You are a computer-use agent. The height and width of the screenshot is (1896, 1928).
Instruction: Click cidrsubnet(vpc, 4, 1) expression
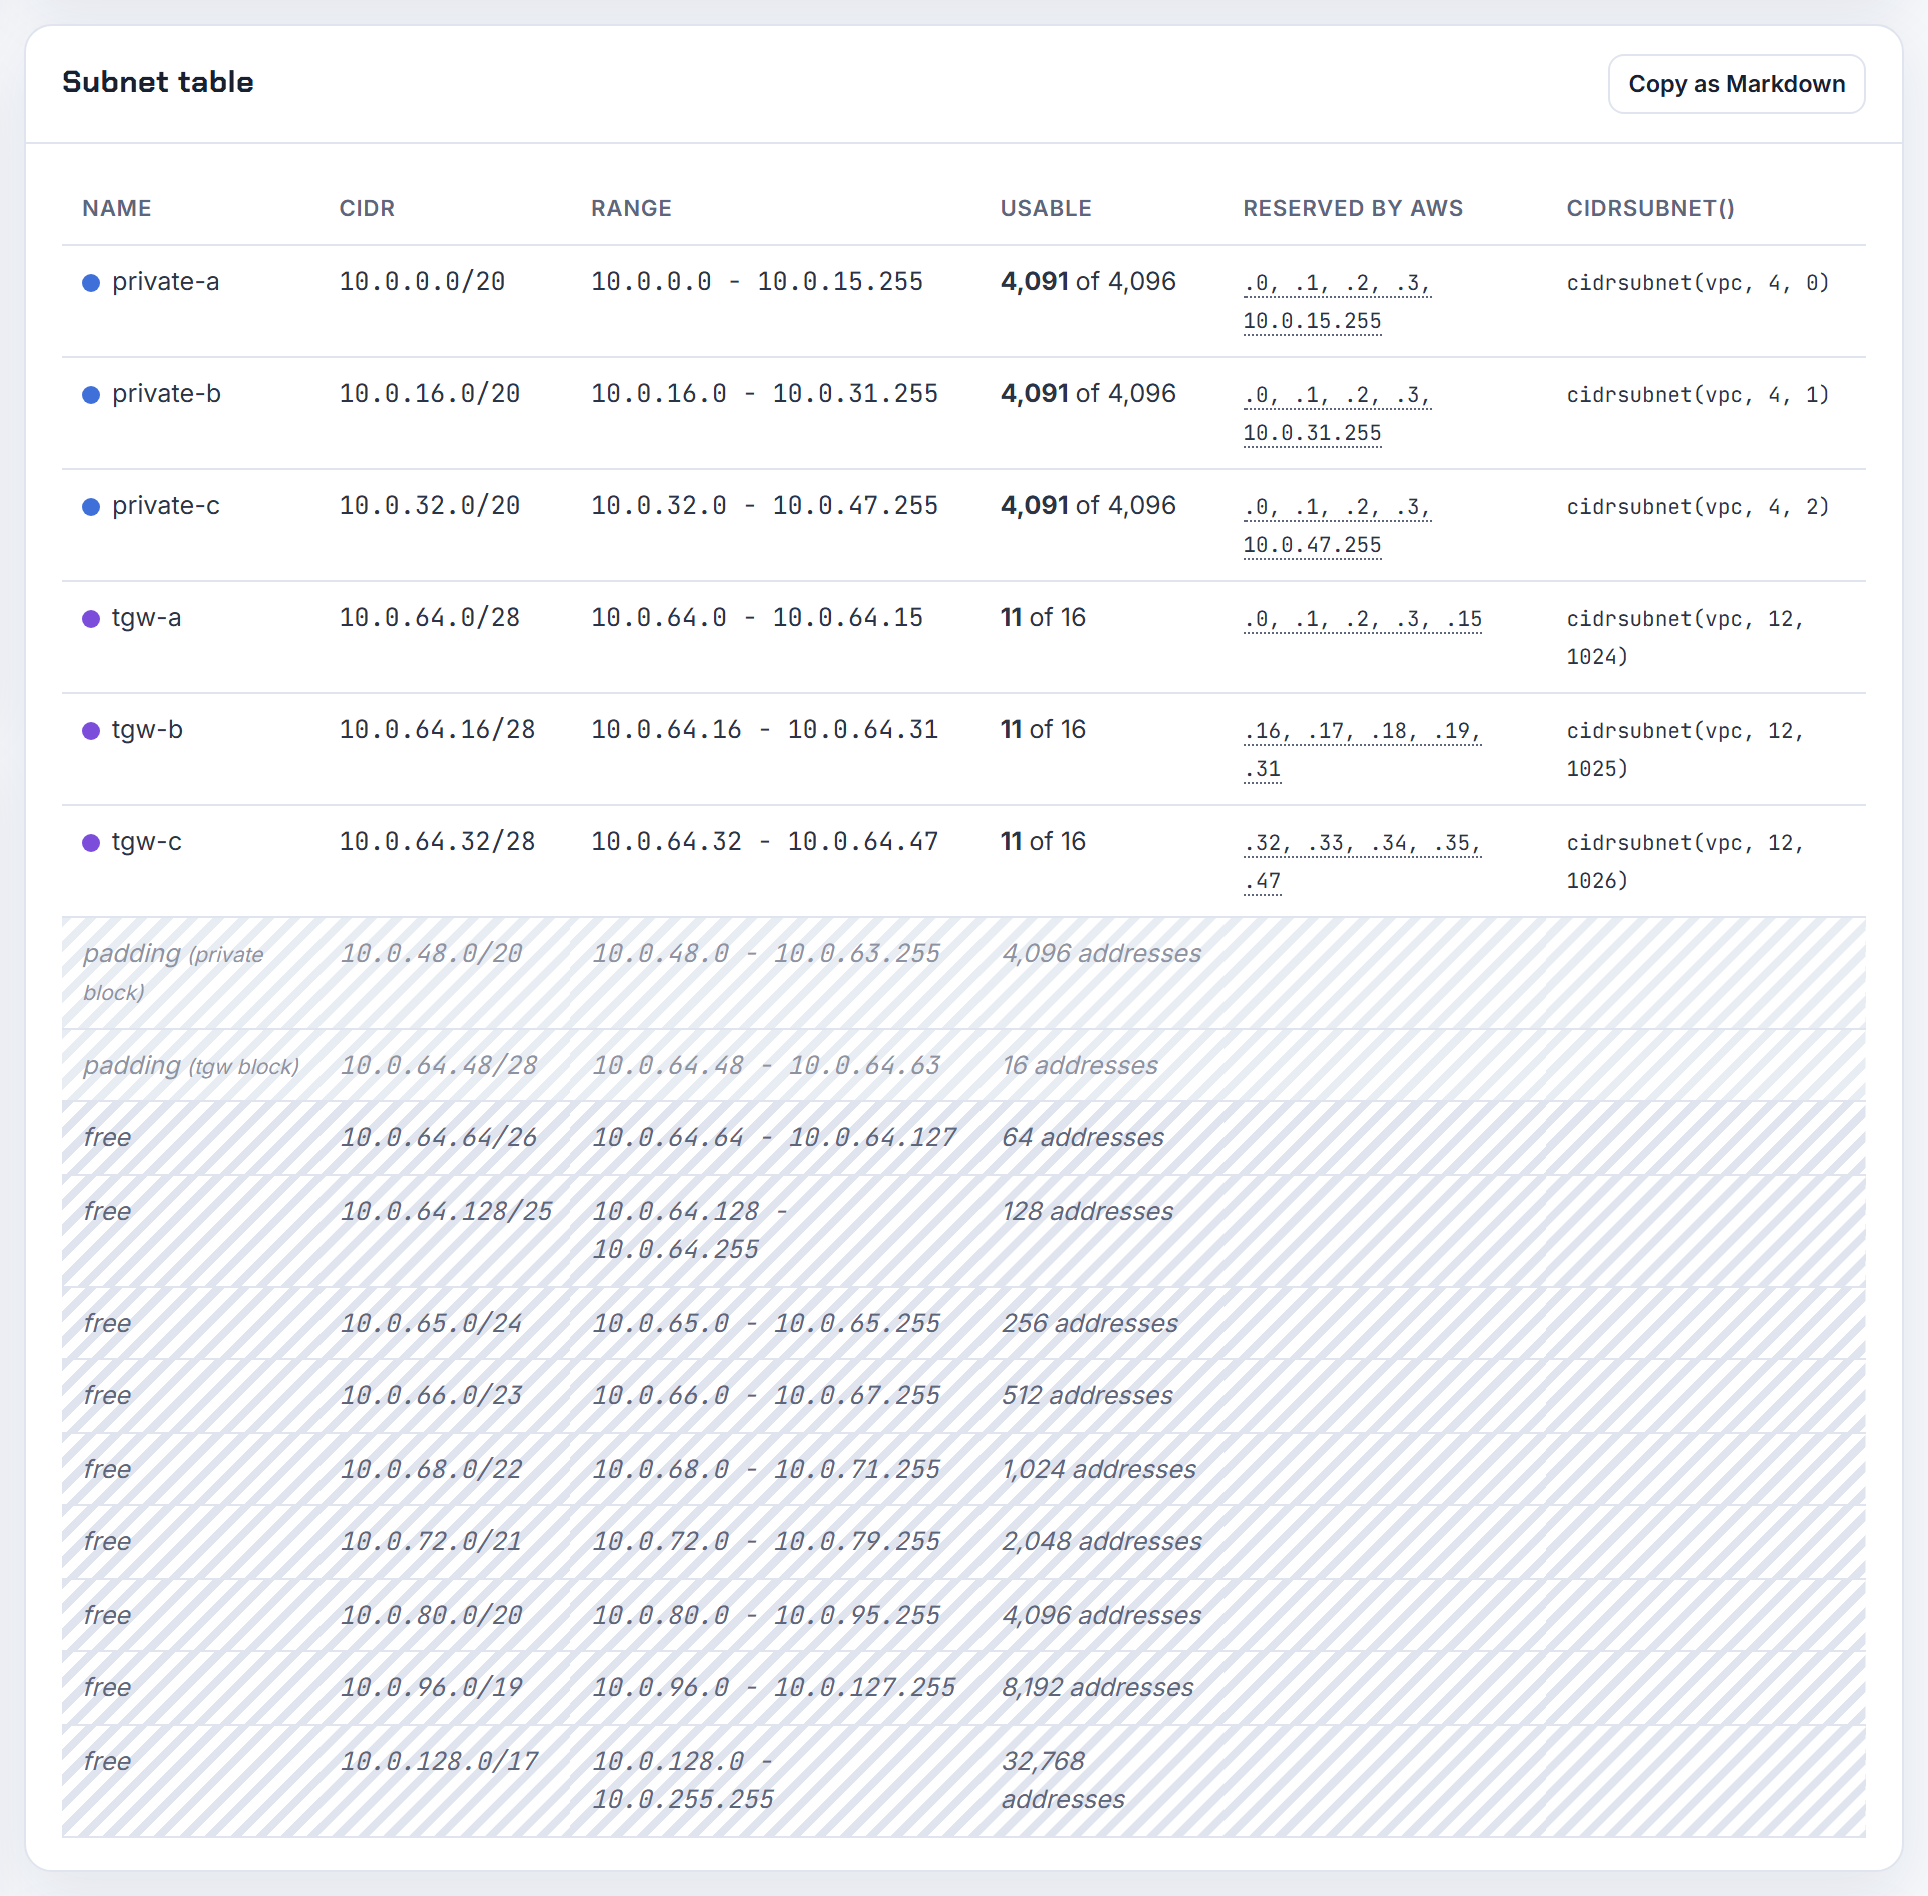1698,395
